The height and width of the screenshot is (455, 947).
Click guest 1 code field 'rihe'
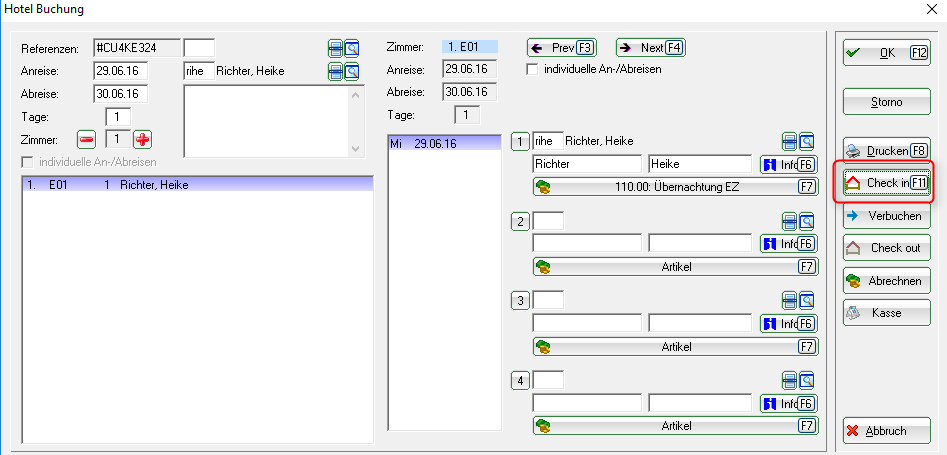pyautogui.click(x=548, y=141)
